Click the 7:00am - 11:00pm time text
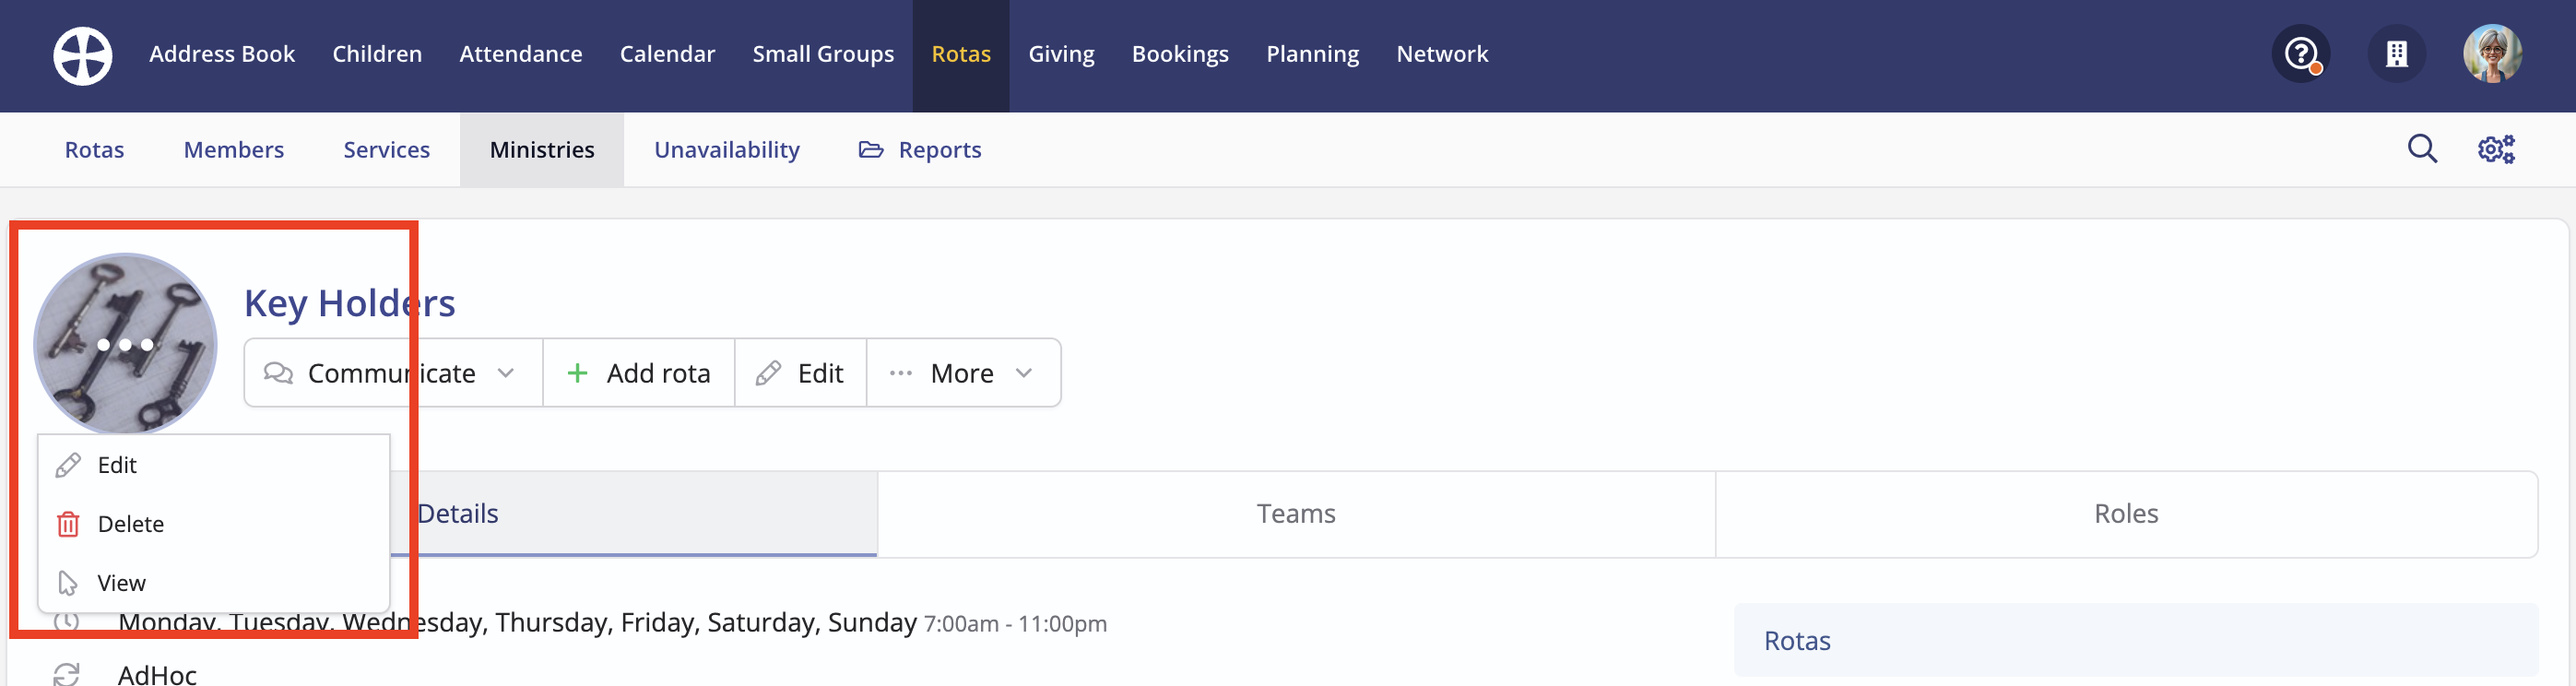2576x686 pixels. (x=1015, y=624)
